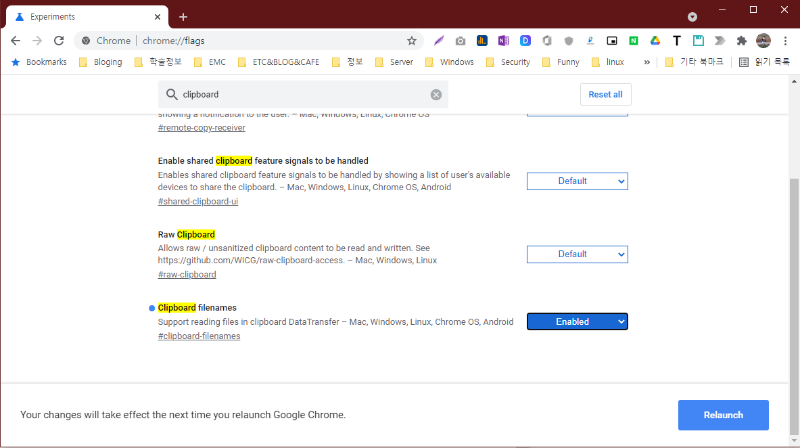Reload the page with refresh icon
800x448 pixels.
click(x=59, y=41)
